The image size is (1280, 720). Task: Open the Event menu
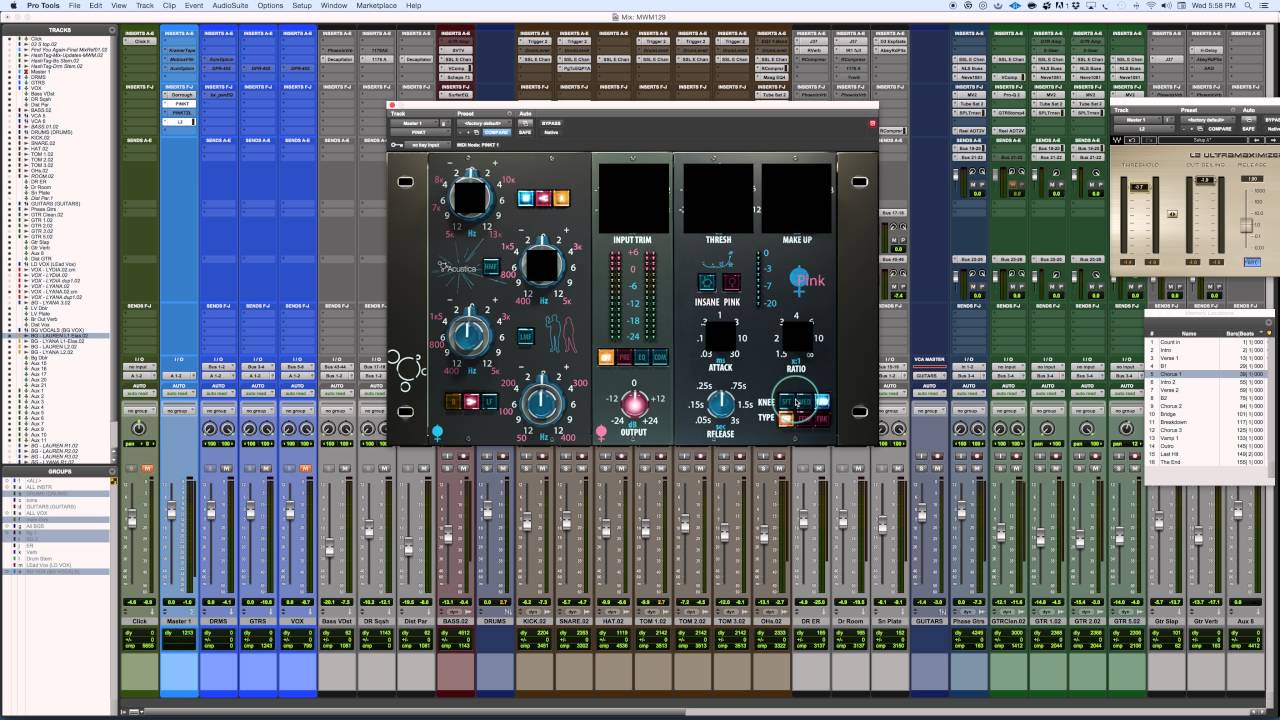[194, 6]
